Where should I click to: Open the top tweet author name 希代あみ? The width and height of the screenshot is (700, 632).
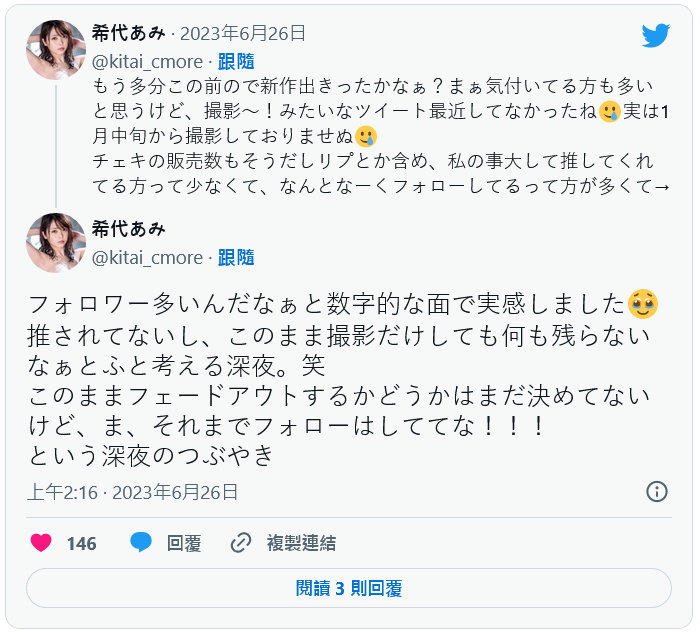(130, 33)
